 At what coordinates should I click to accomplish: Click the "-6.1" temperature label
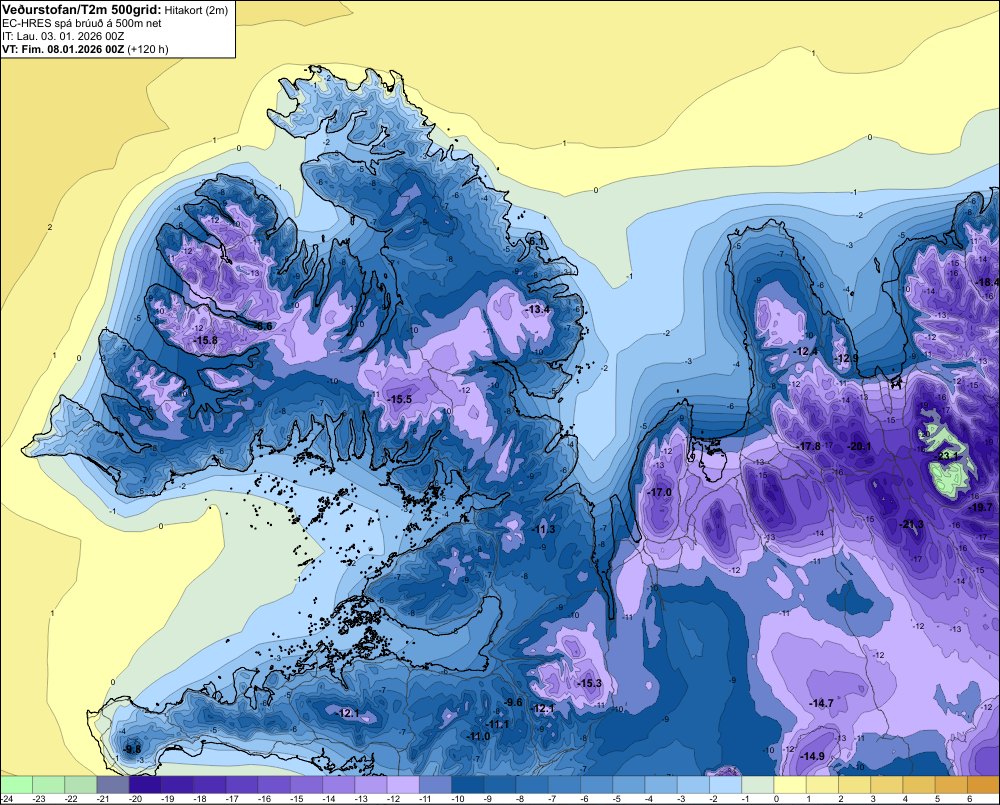536,241
